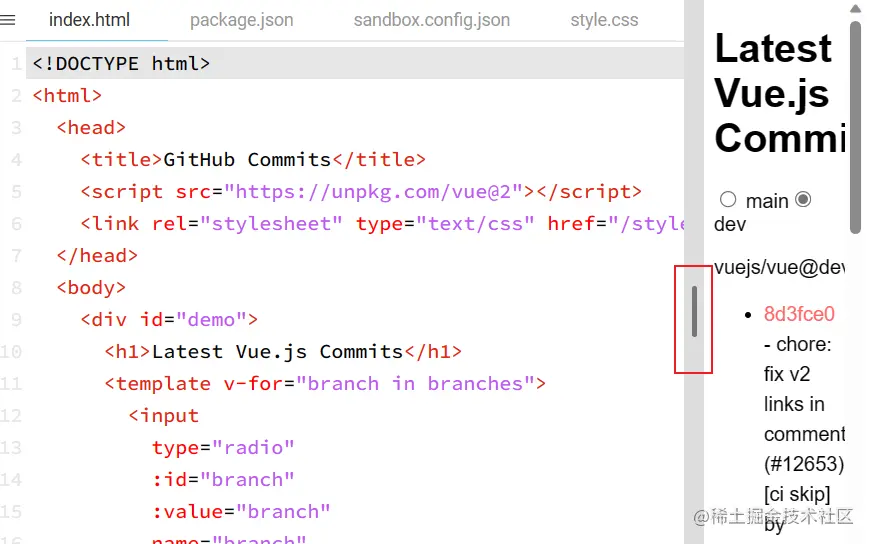Click the div id="demo" line
The image size is (871, 544).
(x=169, y=320)
